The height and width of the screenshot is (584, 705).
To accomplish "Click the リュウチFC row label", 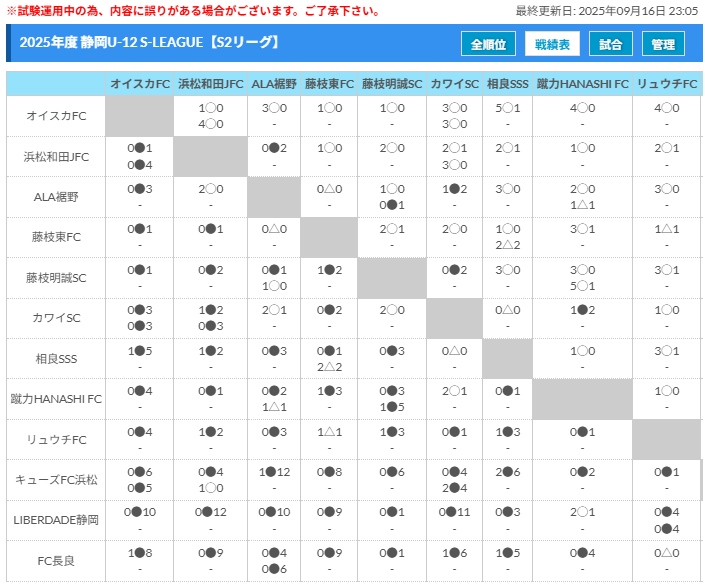I will tap(56, 440).
